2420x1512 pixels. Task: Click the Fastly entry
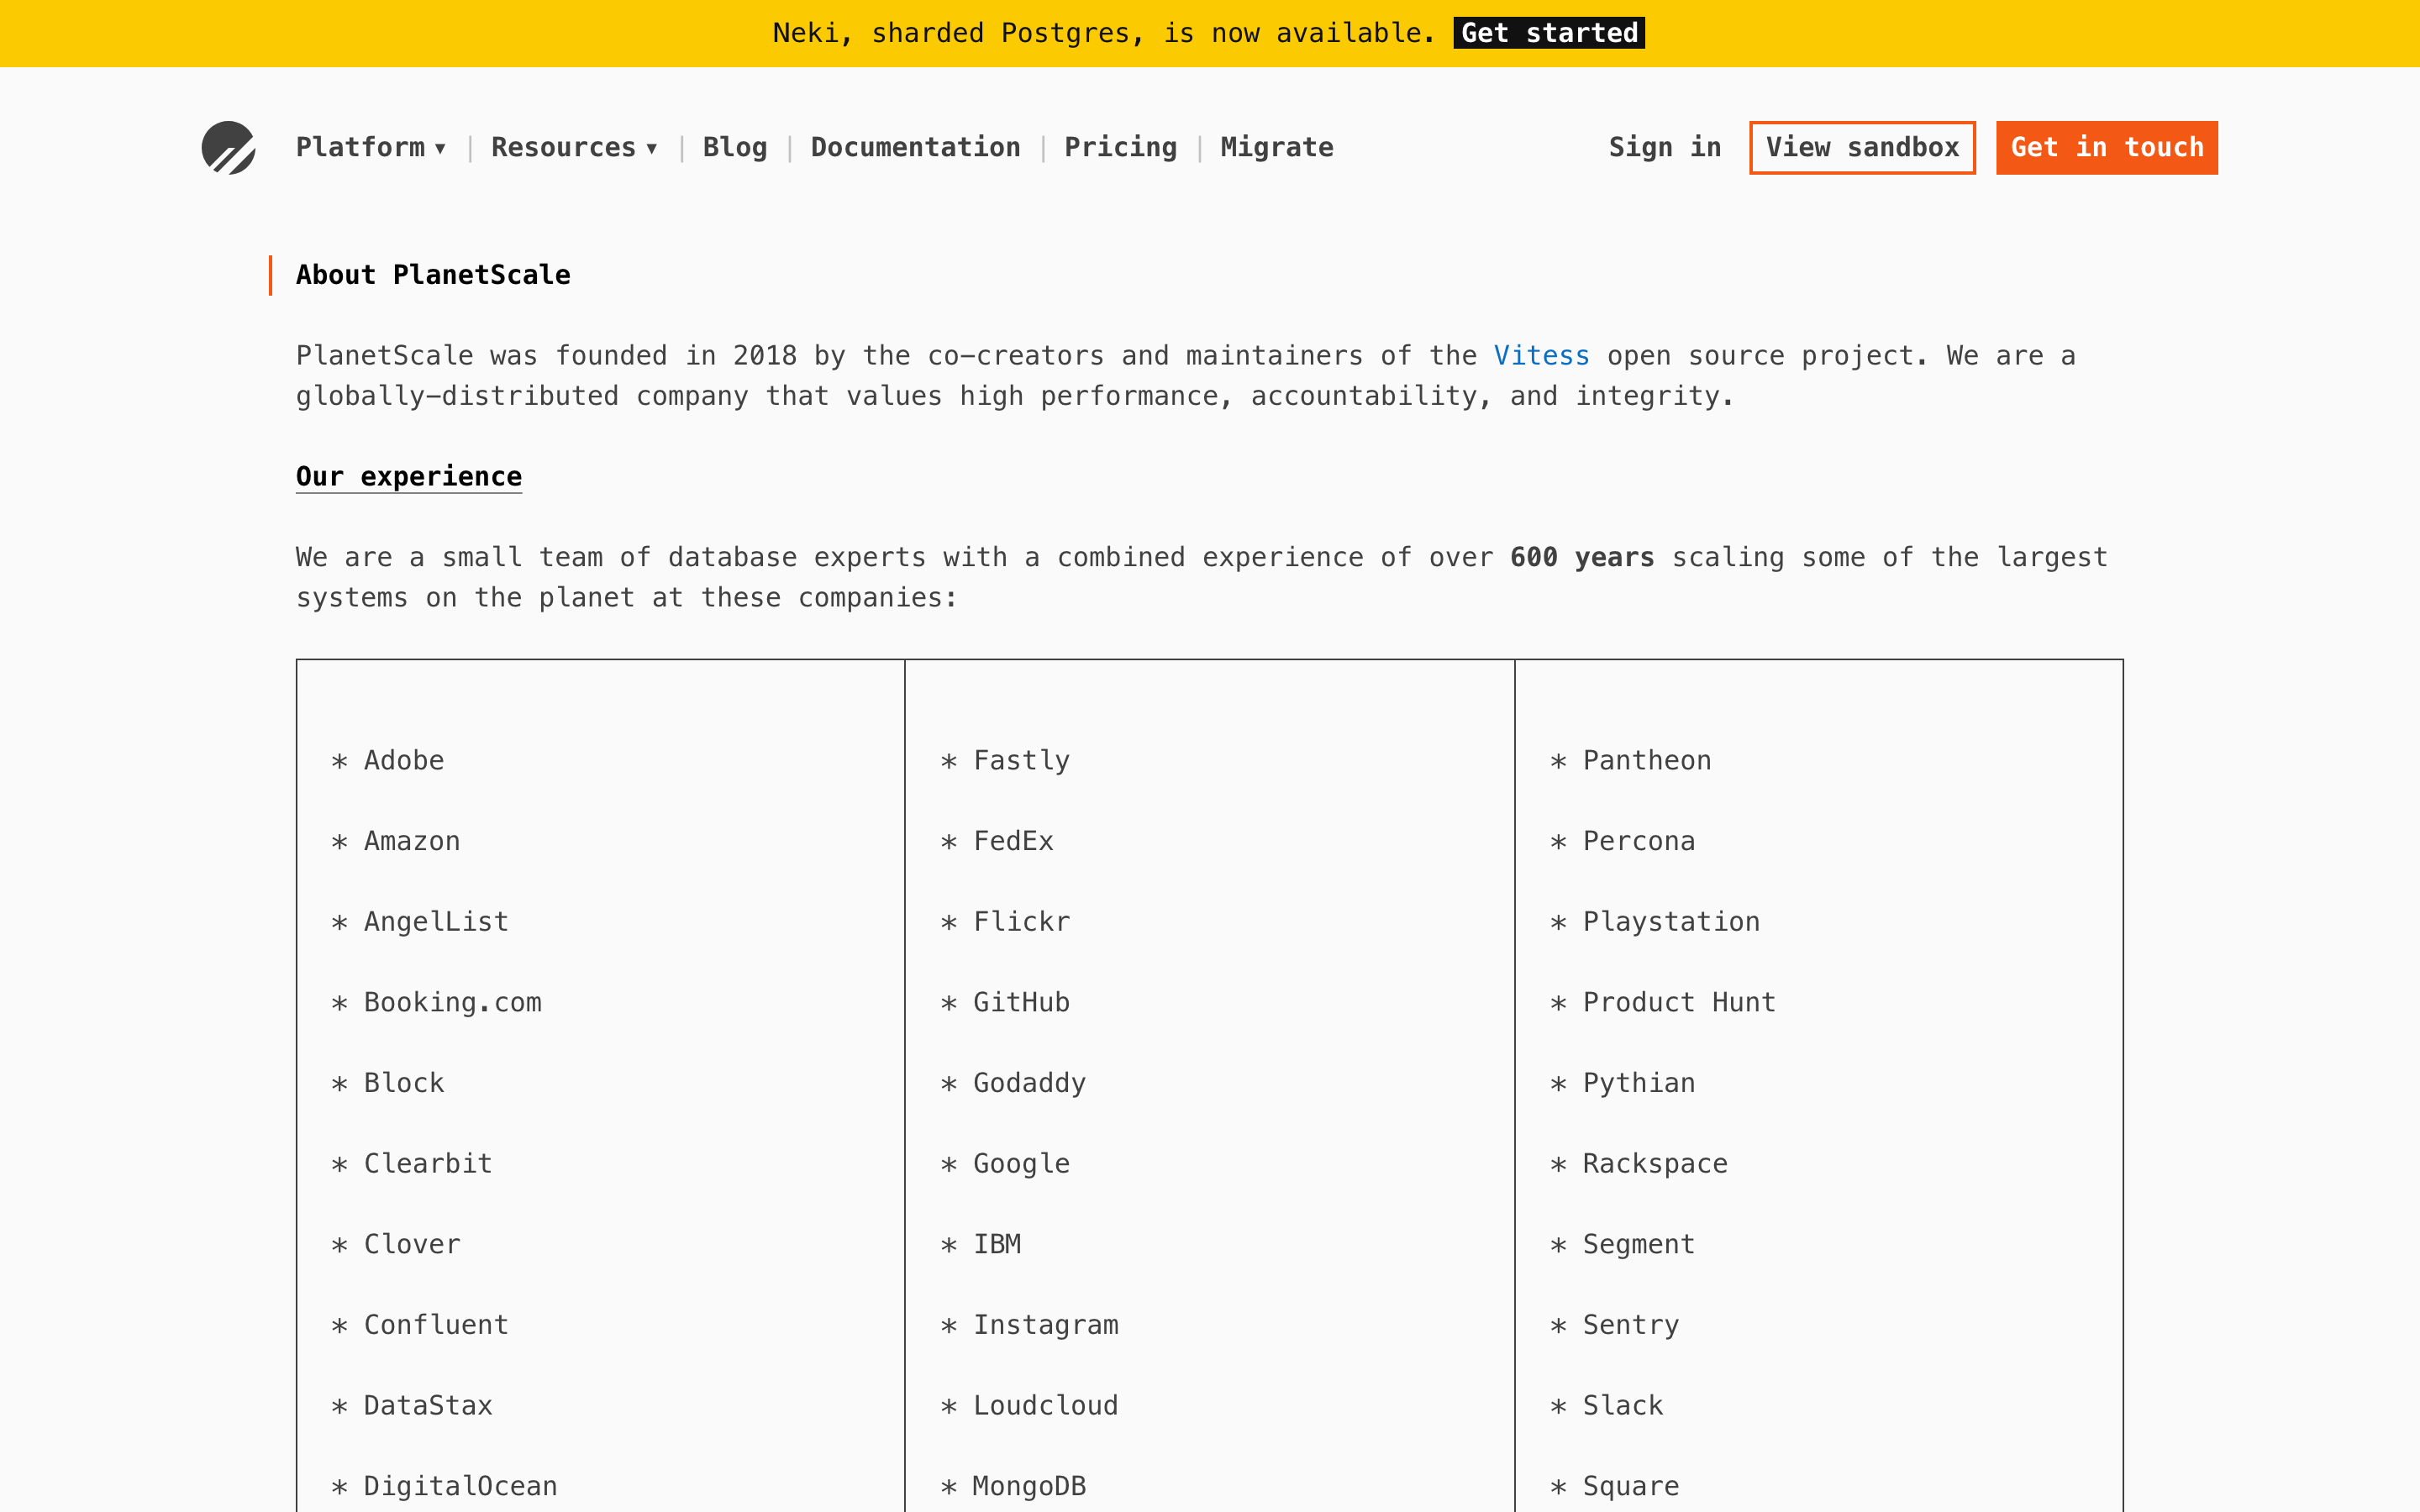(x=1021, y=761)
